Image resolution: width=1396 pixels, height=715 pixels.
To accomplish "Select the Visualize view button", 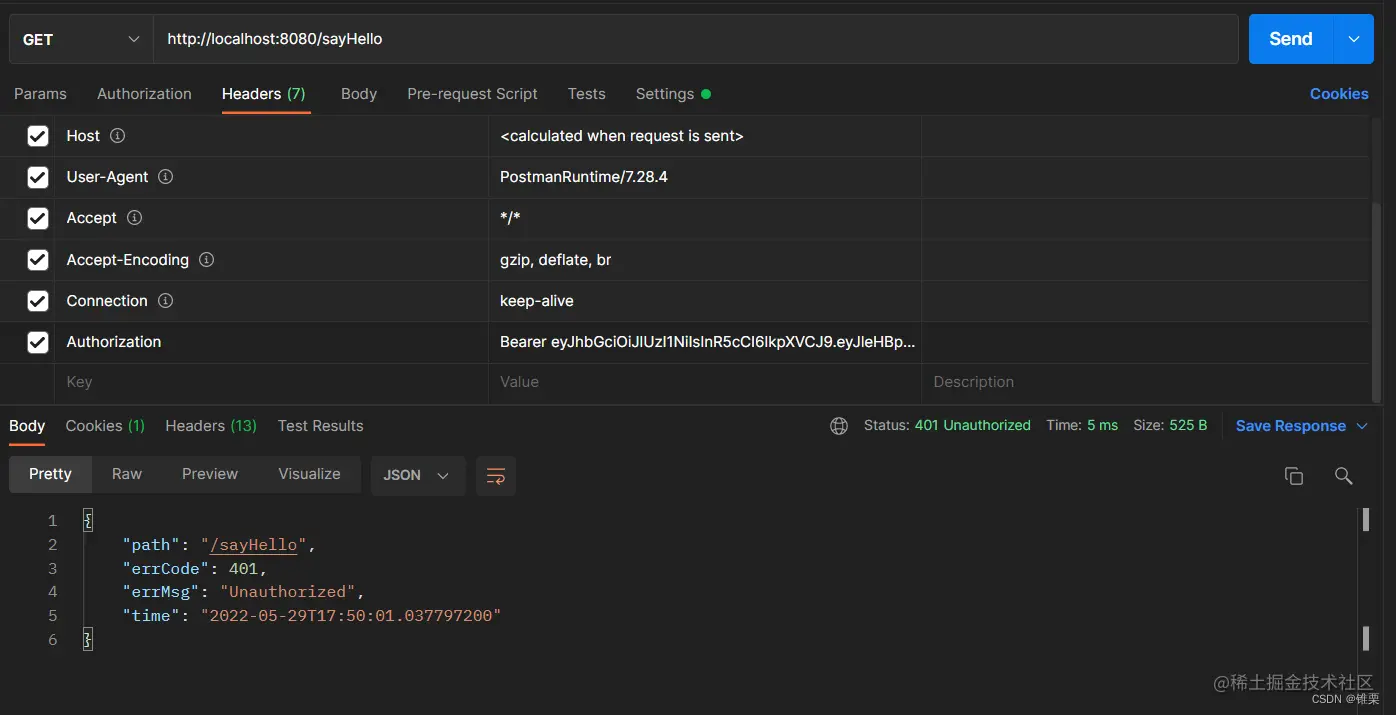I will pos(309,474).
